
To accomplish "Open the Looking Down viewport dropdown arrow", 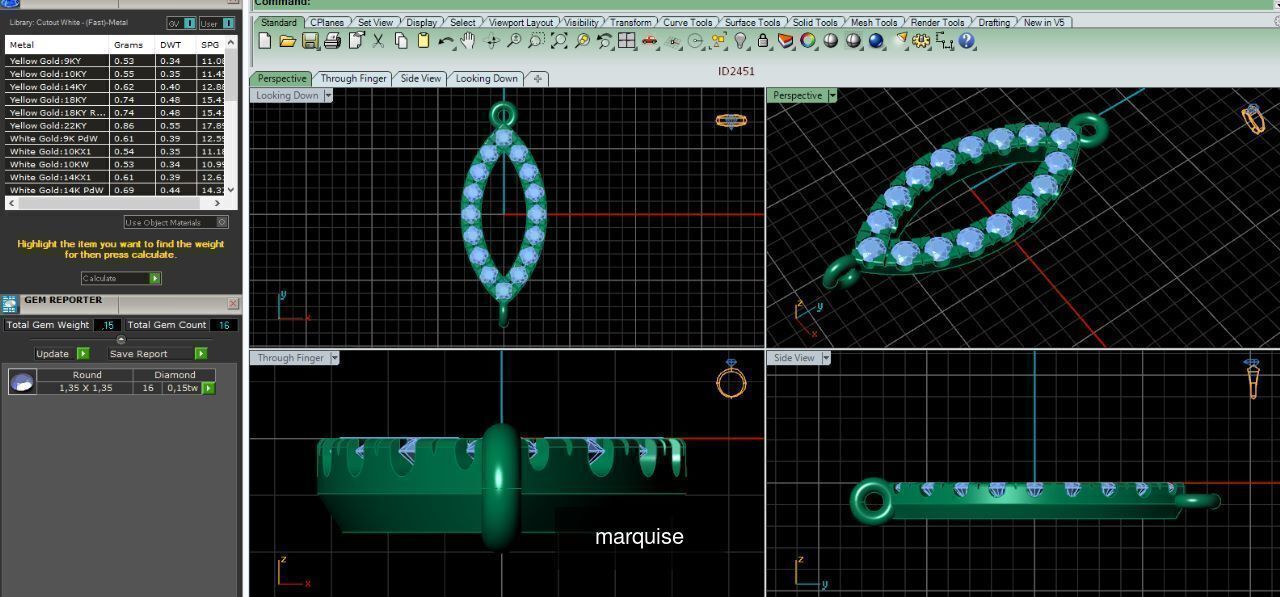I will point(328,96).
